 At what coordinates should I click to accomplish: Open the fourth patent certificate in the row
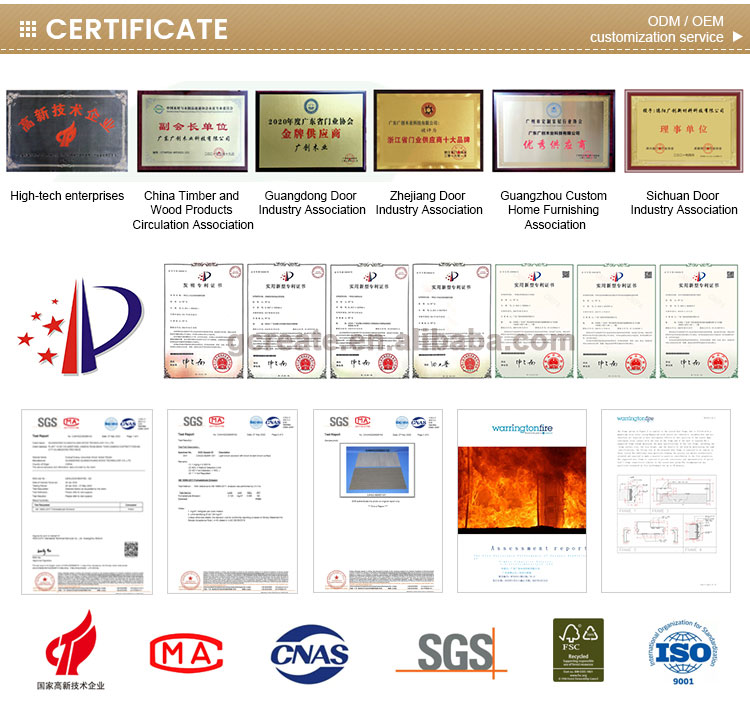[x=452, y=321]
